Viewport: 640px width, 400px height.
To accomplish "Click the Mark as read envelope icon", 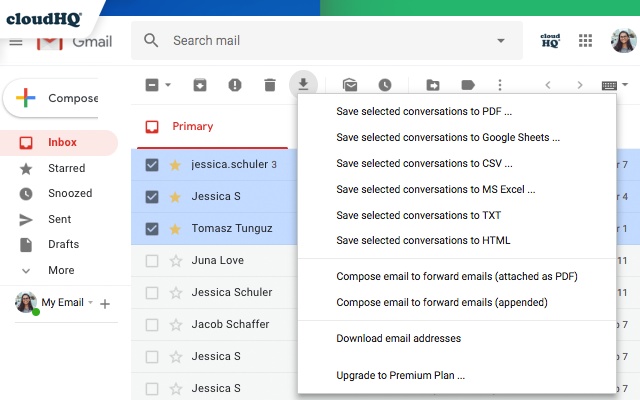I will (x=350, y=85).
